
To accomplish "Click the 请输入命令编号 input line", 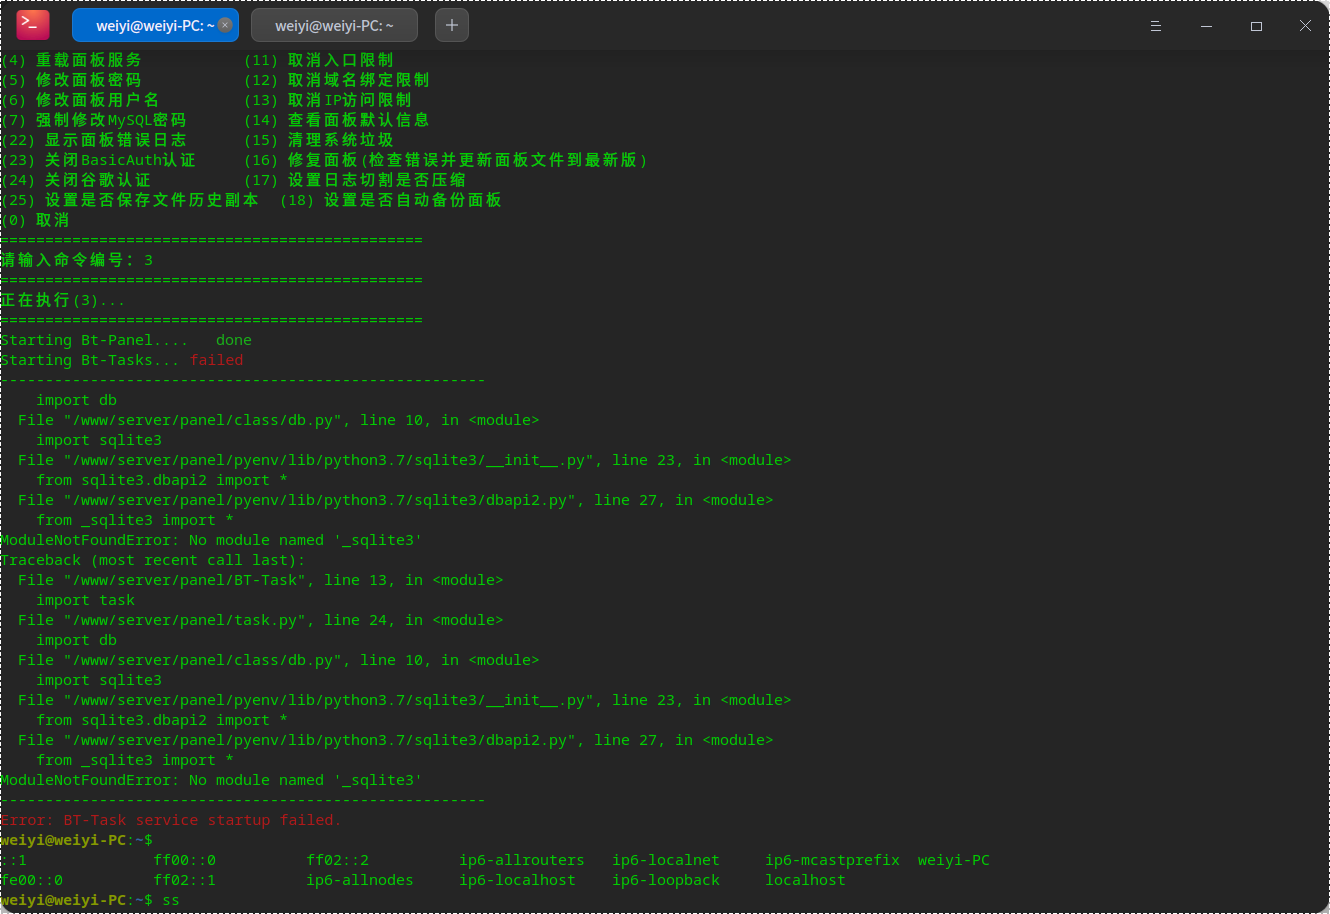I will [77, 260].
